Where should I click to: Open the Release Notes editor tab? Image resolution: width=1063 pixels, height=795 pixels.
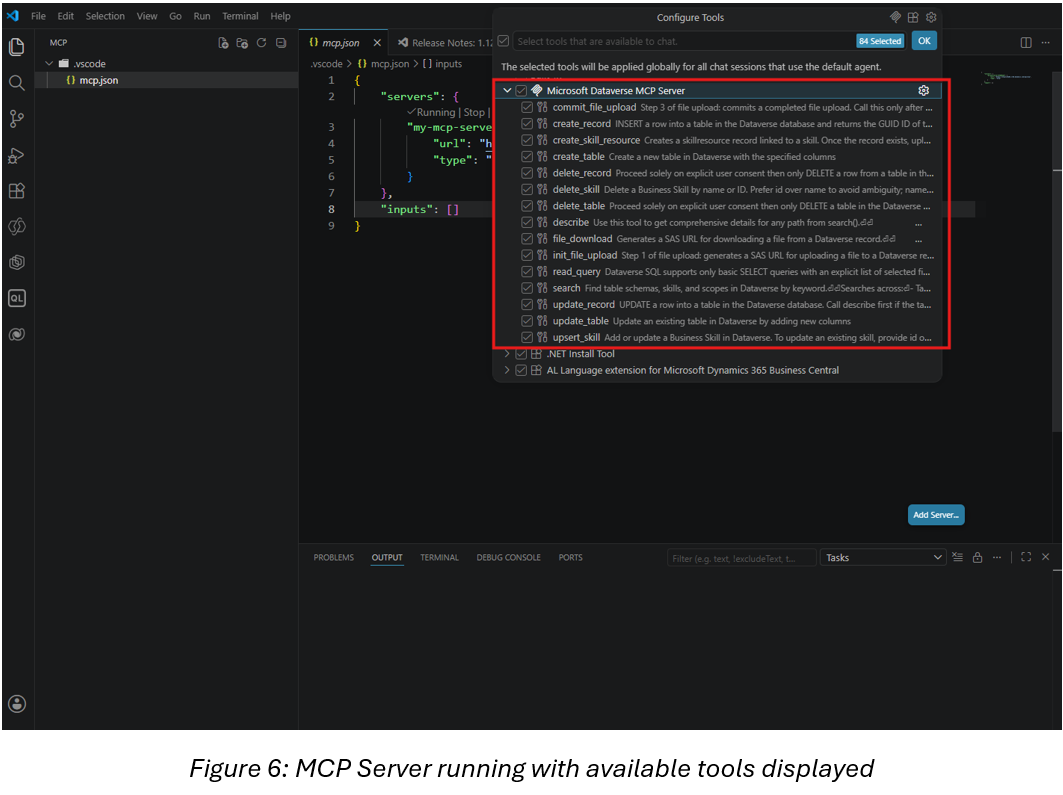[444, 43]
